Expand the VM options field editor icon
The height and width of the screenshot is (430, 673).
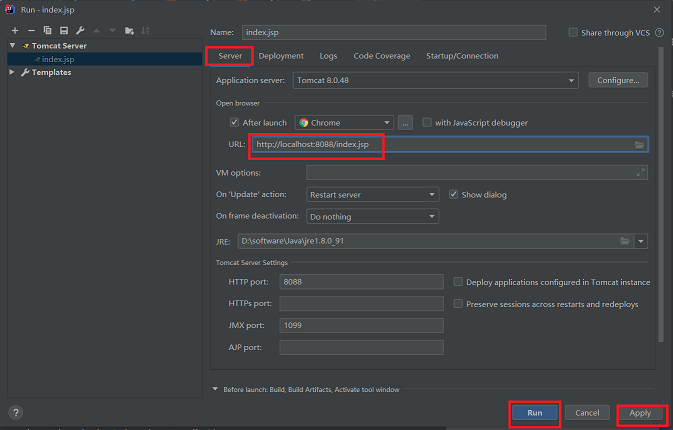click(x=641, y=173)
